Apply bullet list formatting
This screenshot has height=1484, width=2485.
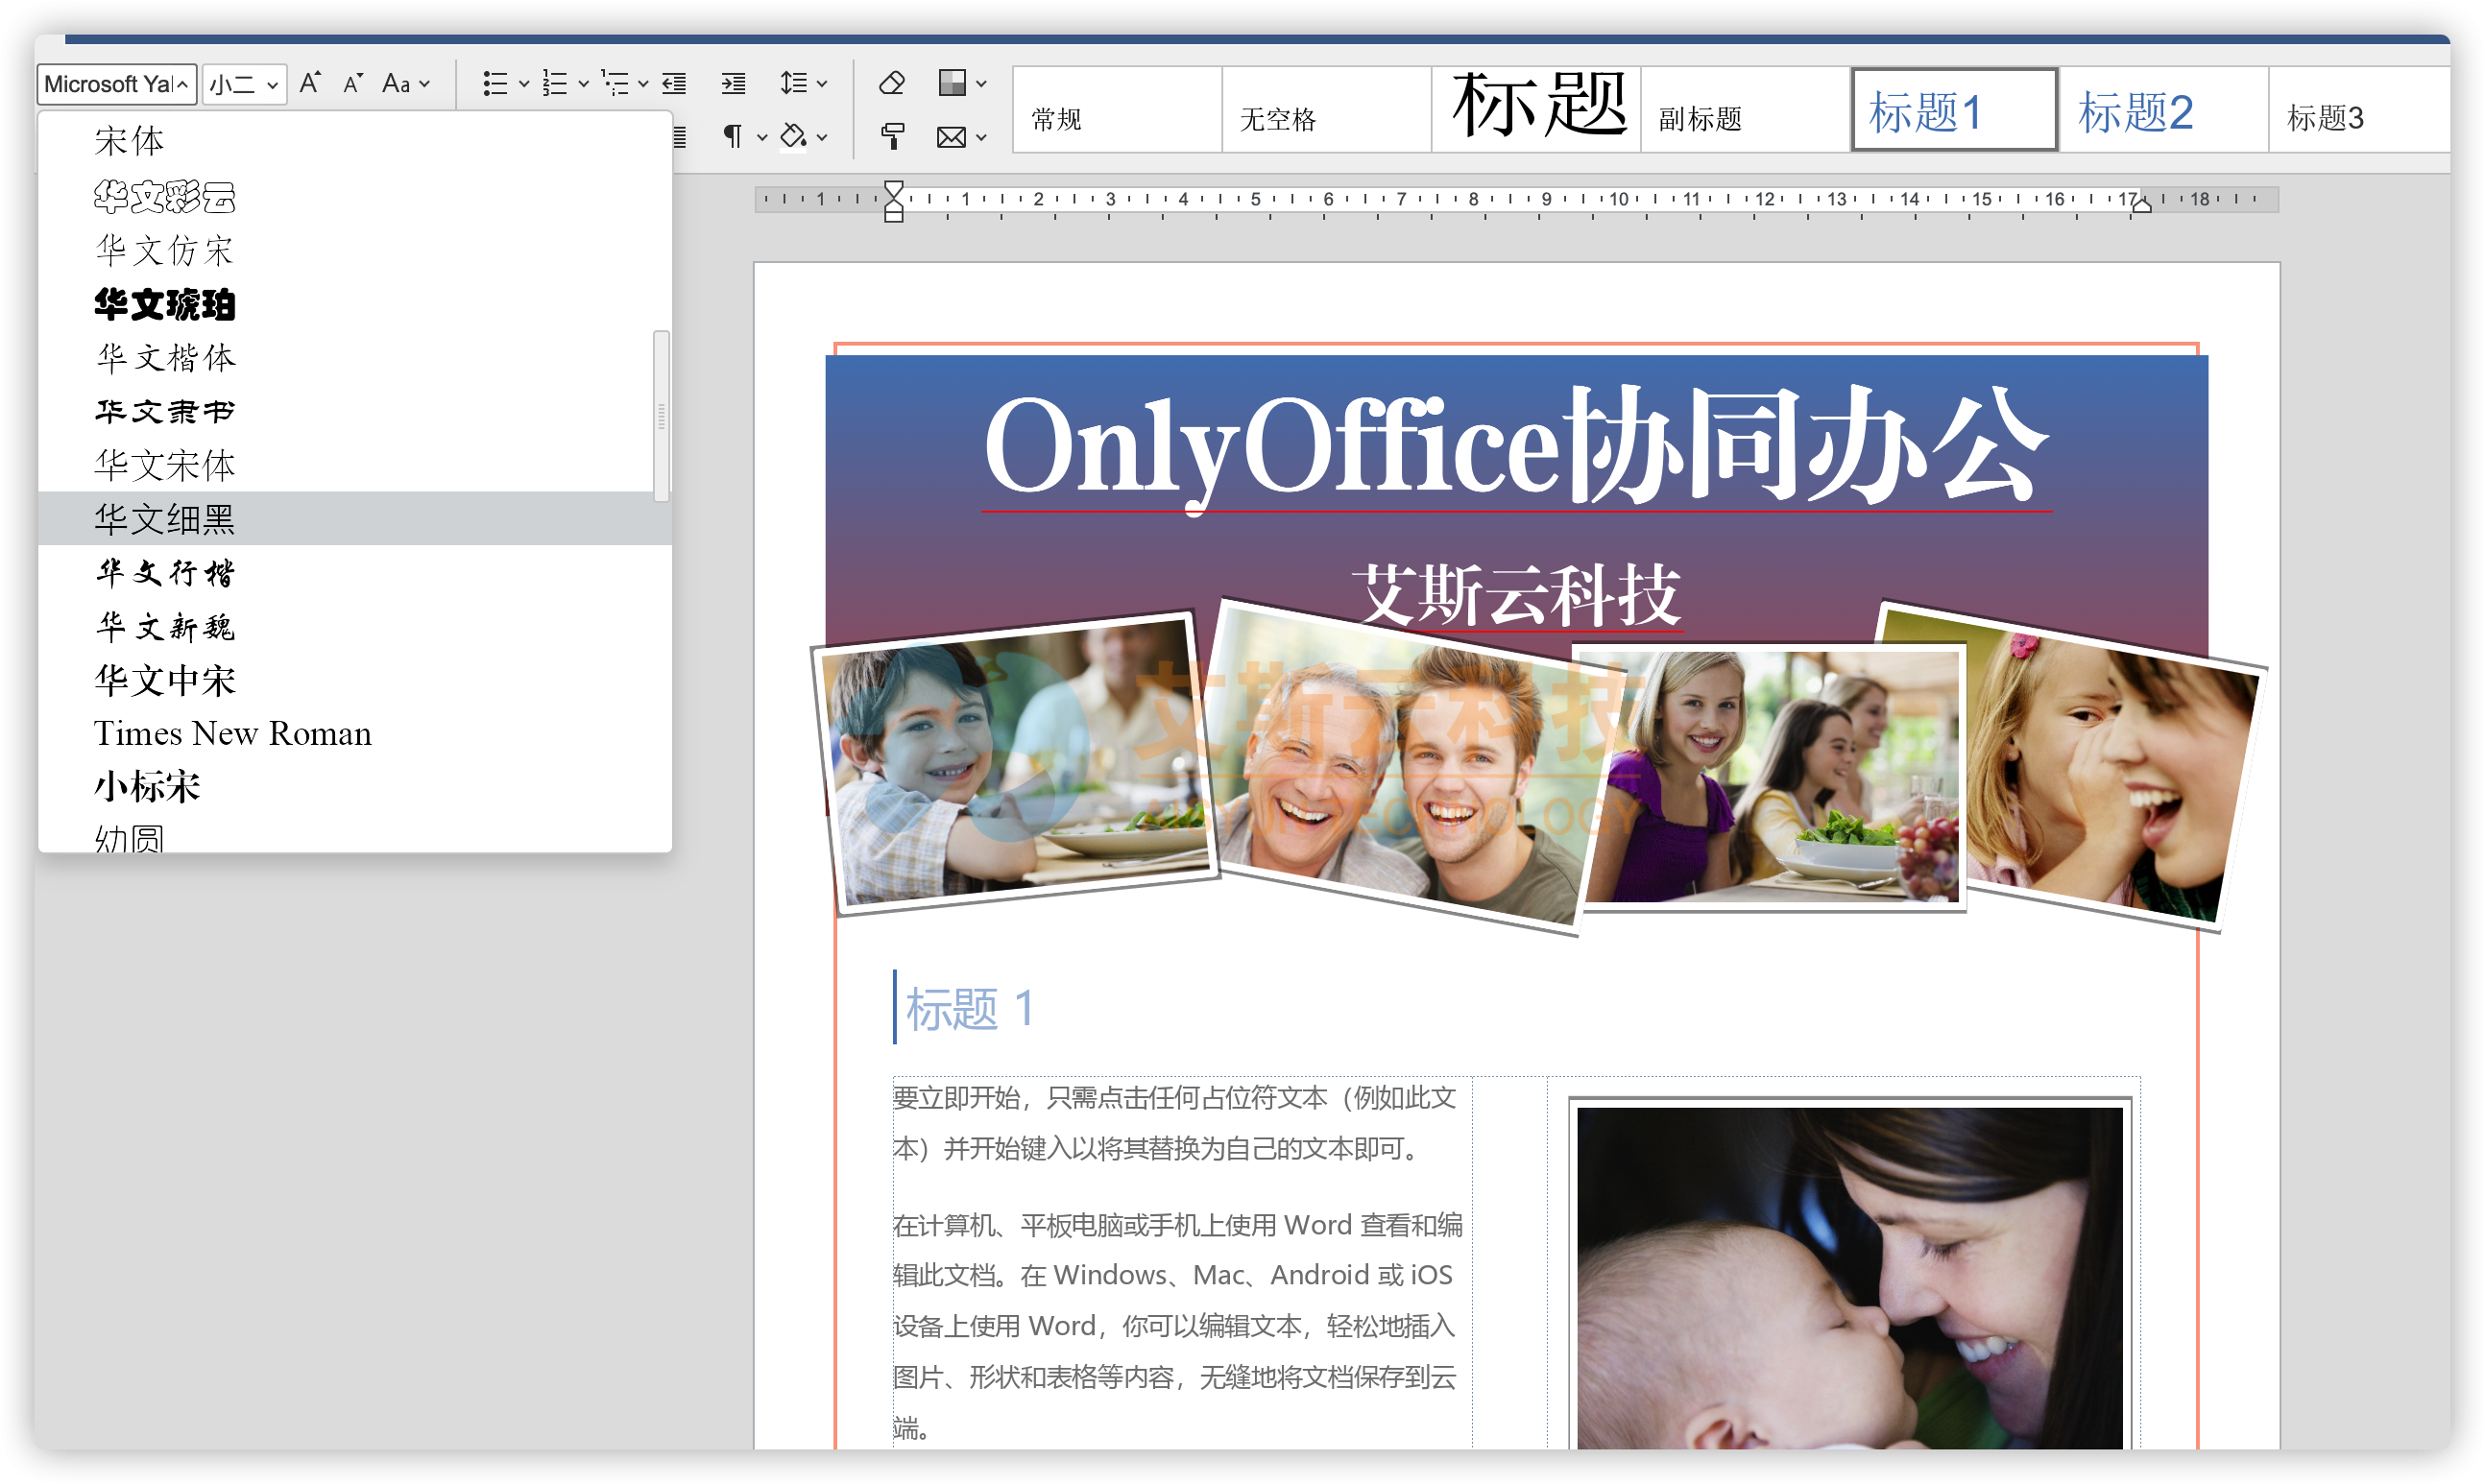click(x=495, y=83)
